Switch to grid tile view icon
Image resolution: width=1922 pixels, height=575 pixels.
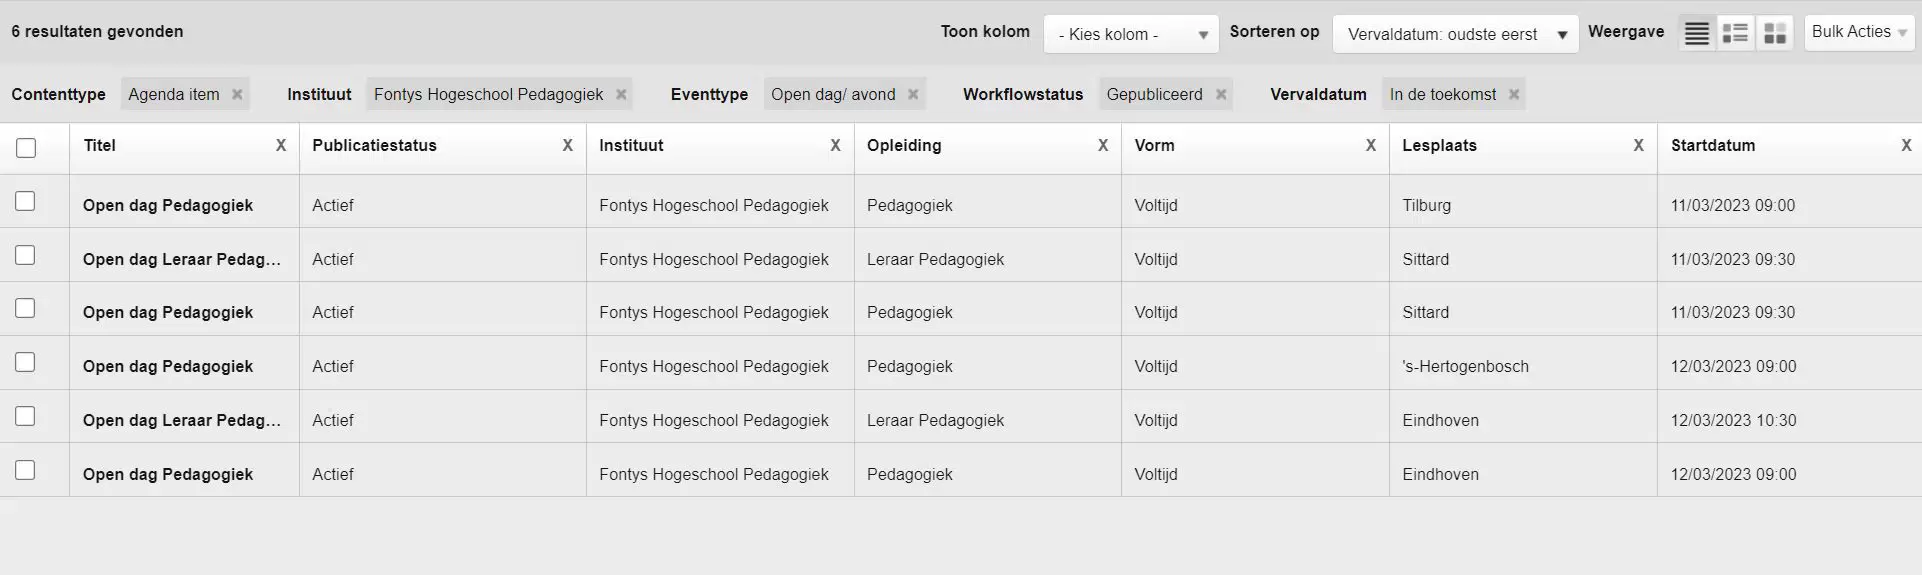(x=1775, y=33)
